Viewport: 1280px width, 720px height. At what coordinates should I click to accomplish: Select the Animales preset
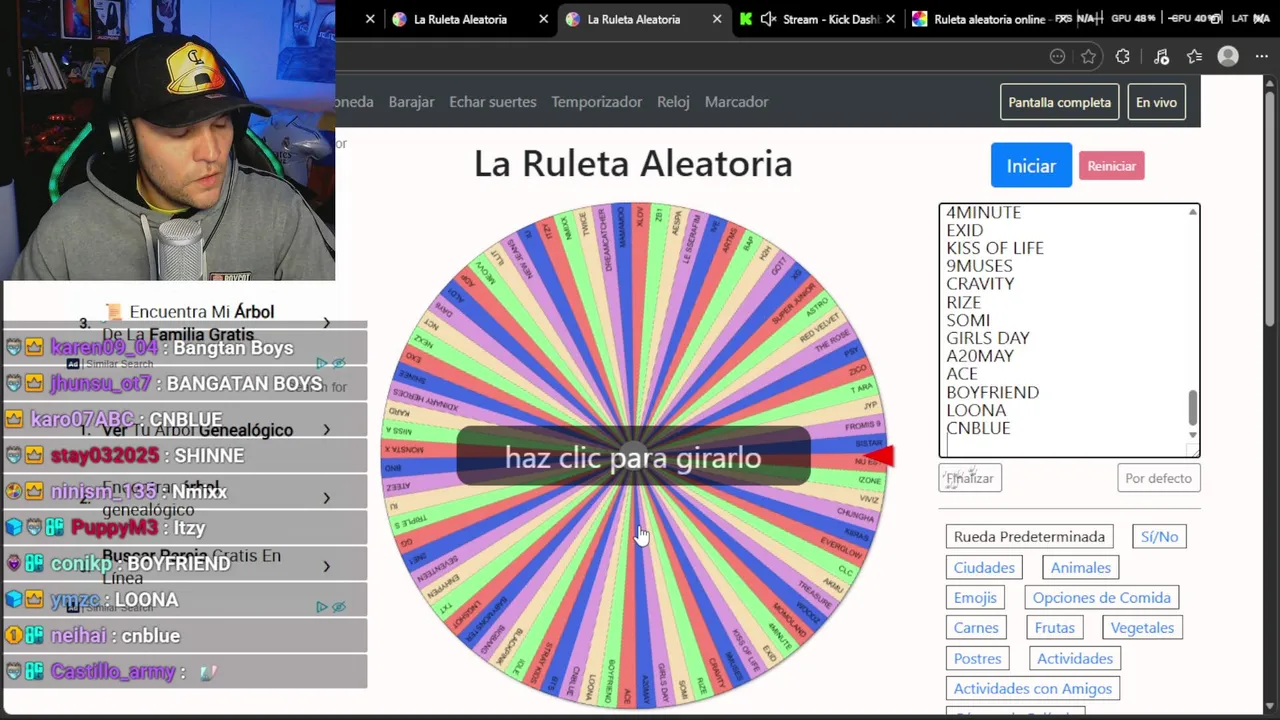(1080, 567)
